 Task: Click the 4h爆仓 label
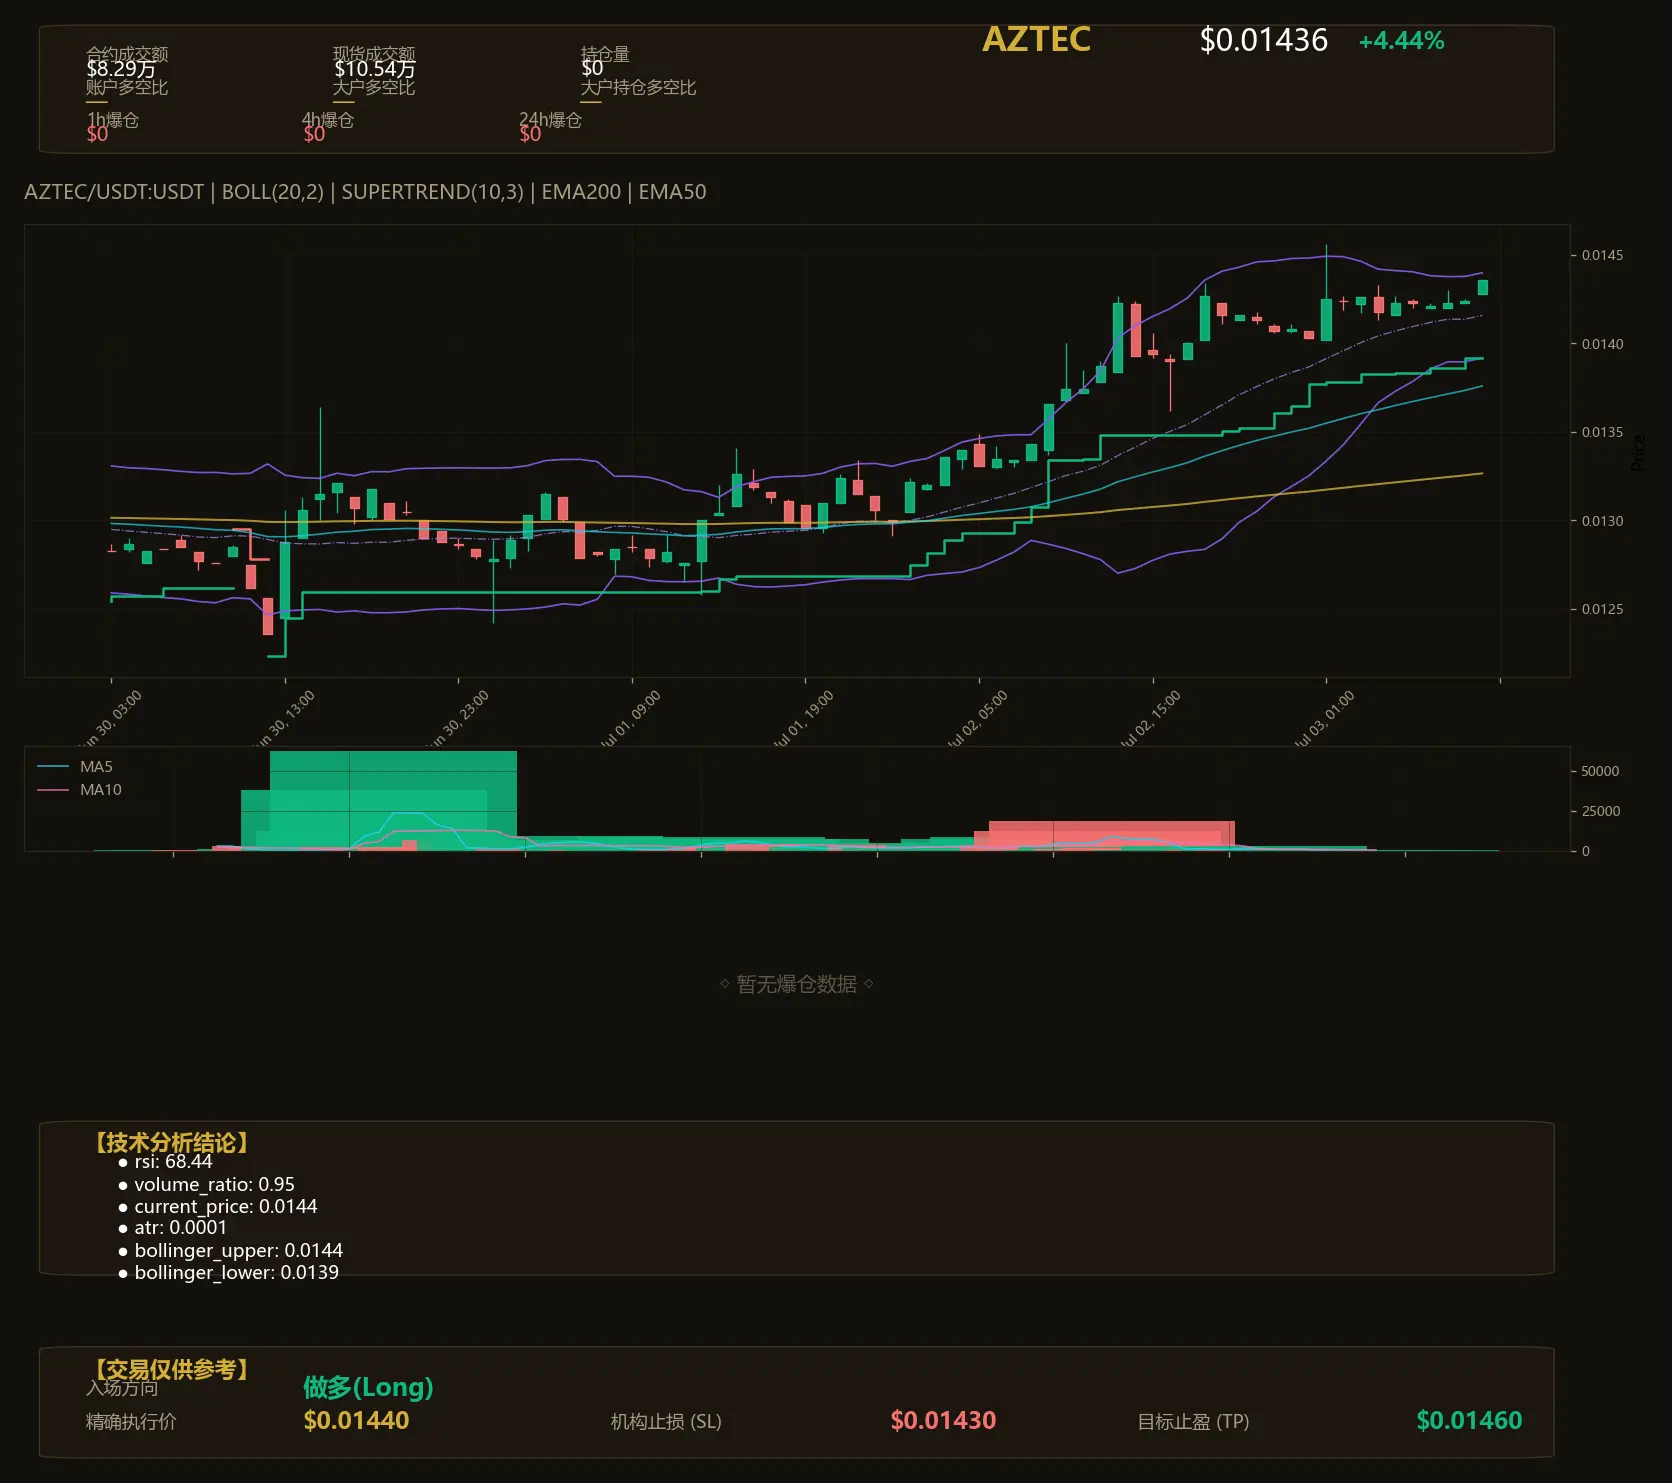pyautogui.click(x=328, y=120)
